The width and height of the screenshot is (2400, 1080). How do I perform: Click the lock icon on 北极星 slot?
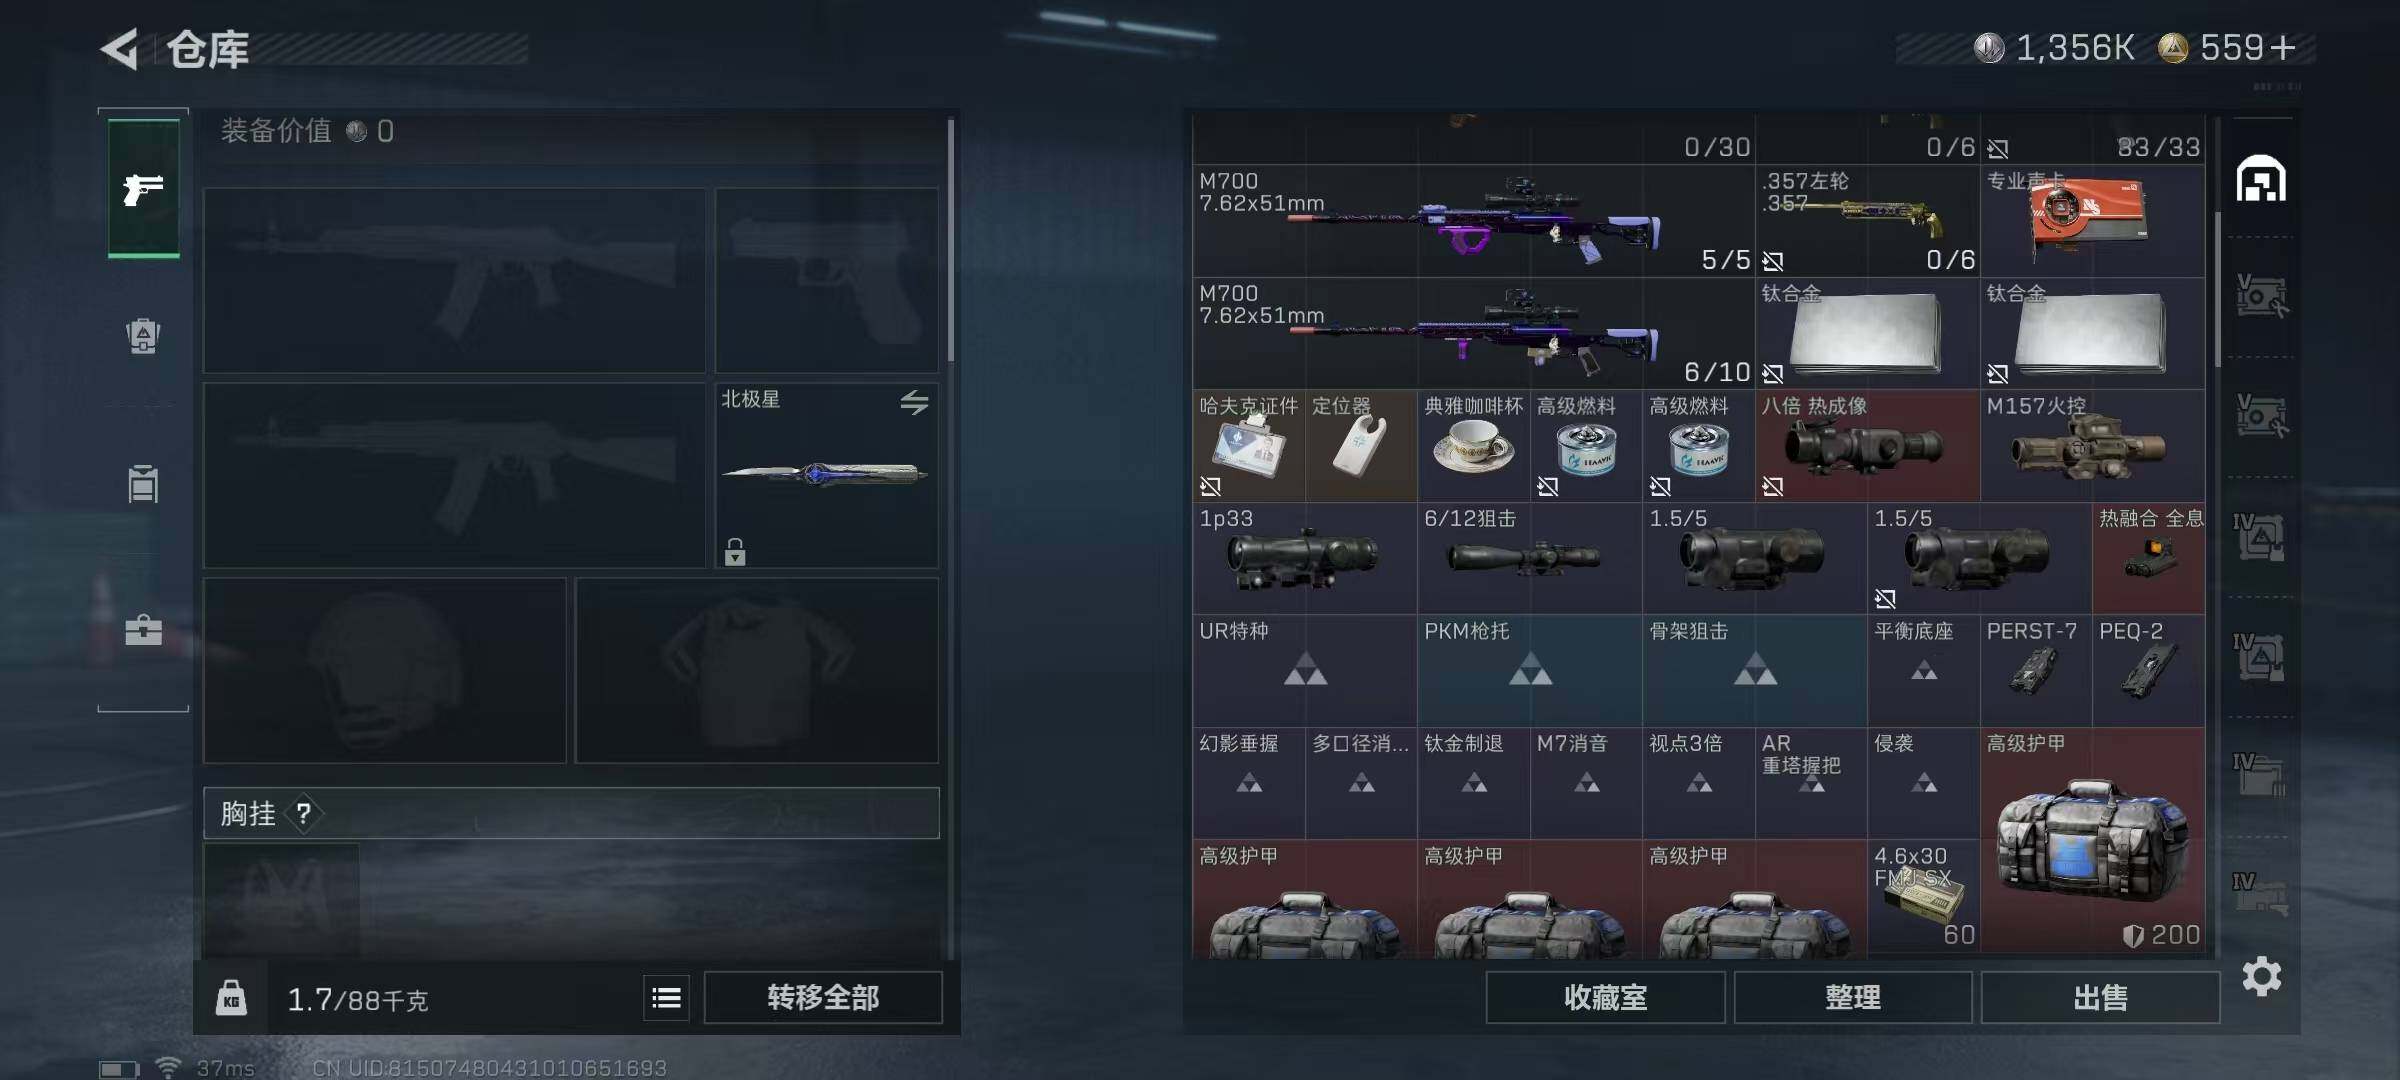[735, 551]
